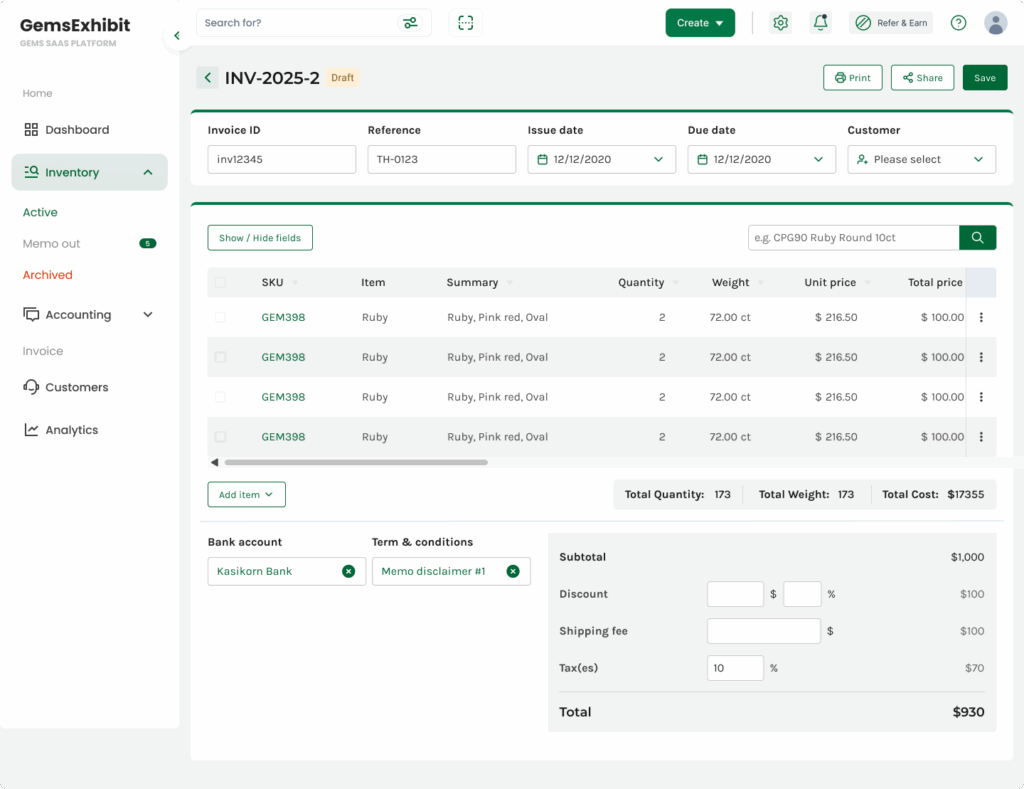Image resolution: width=1024 pixels, height=789 pixels.
Task: Expand the Add item dropdown
Action: [246, 494]
